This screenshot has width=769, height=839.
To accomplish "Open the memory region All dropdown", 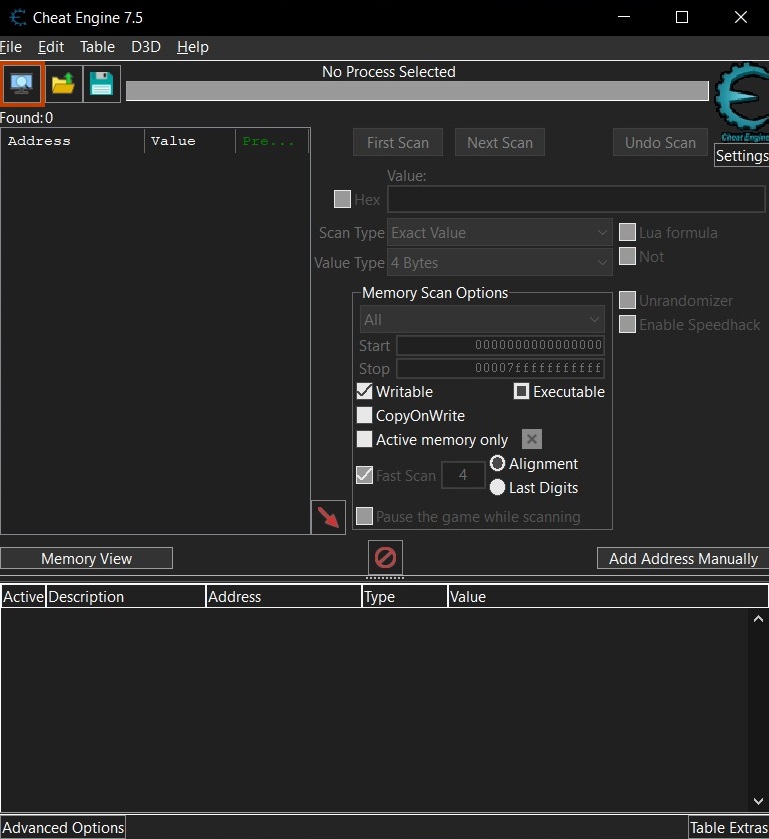I will pos(482,320).
